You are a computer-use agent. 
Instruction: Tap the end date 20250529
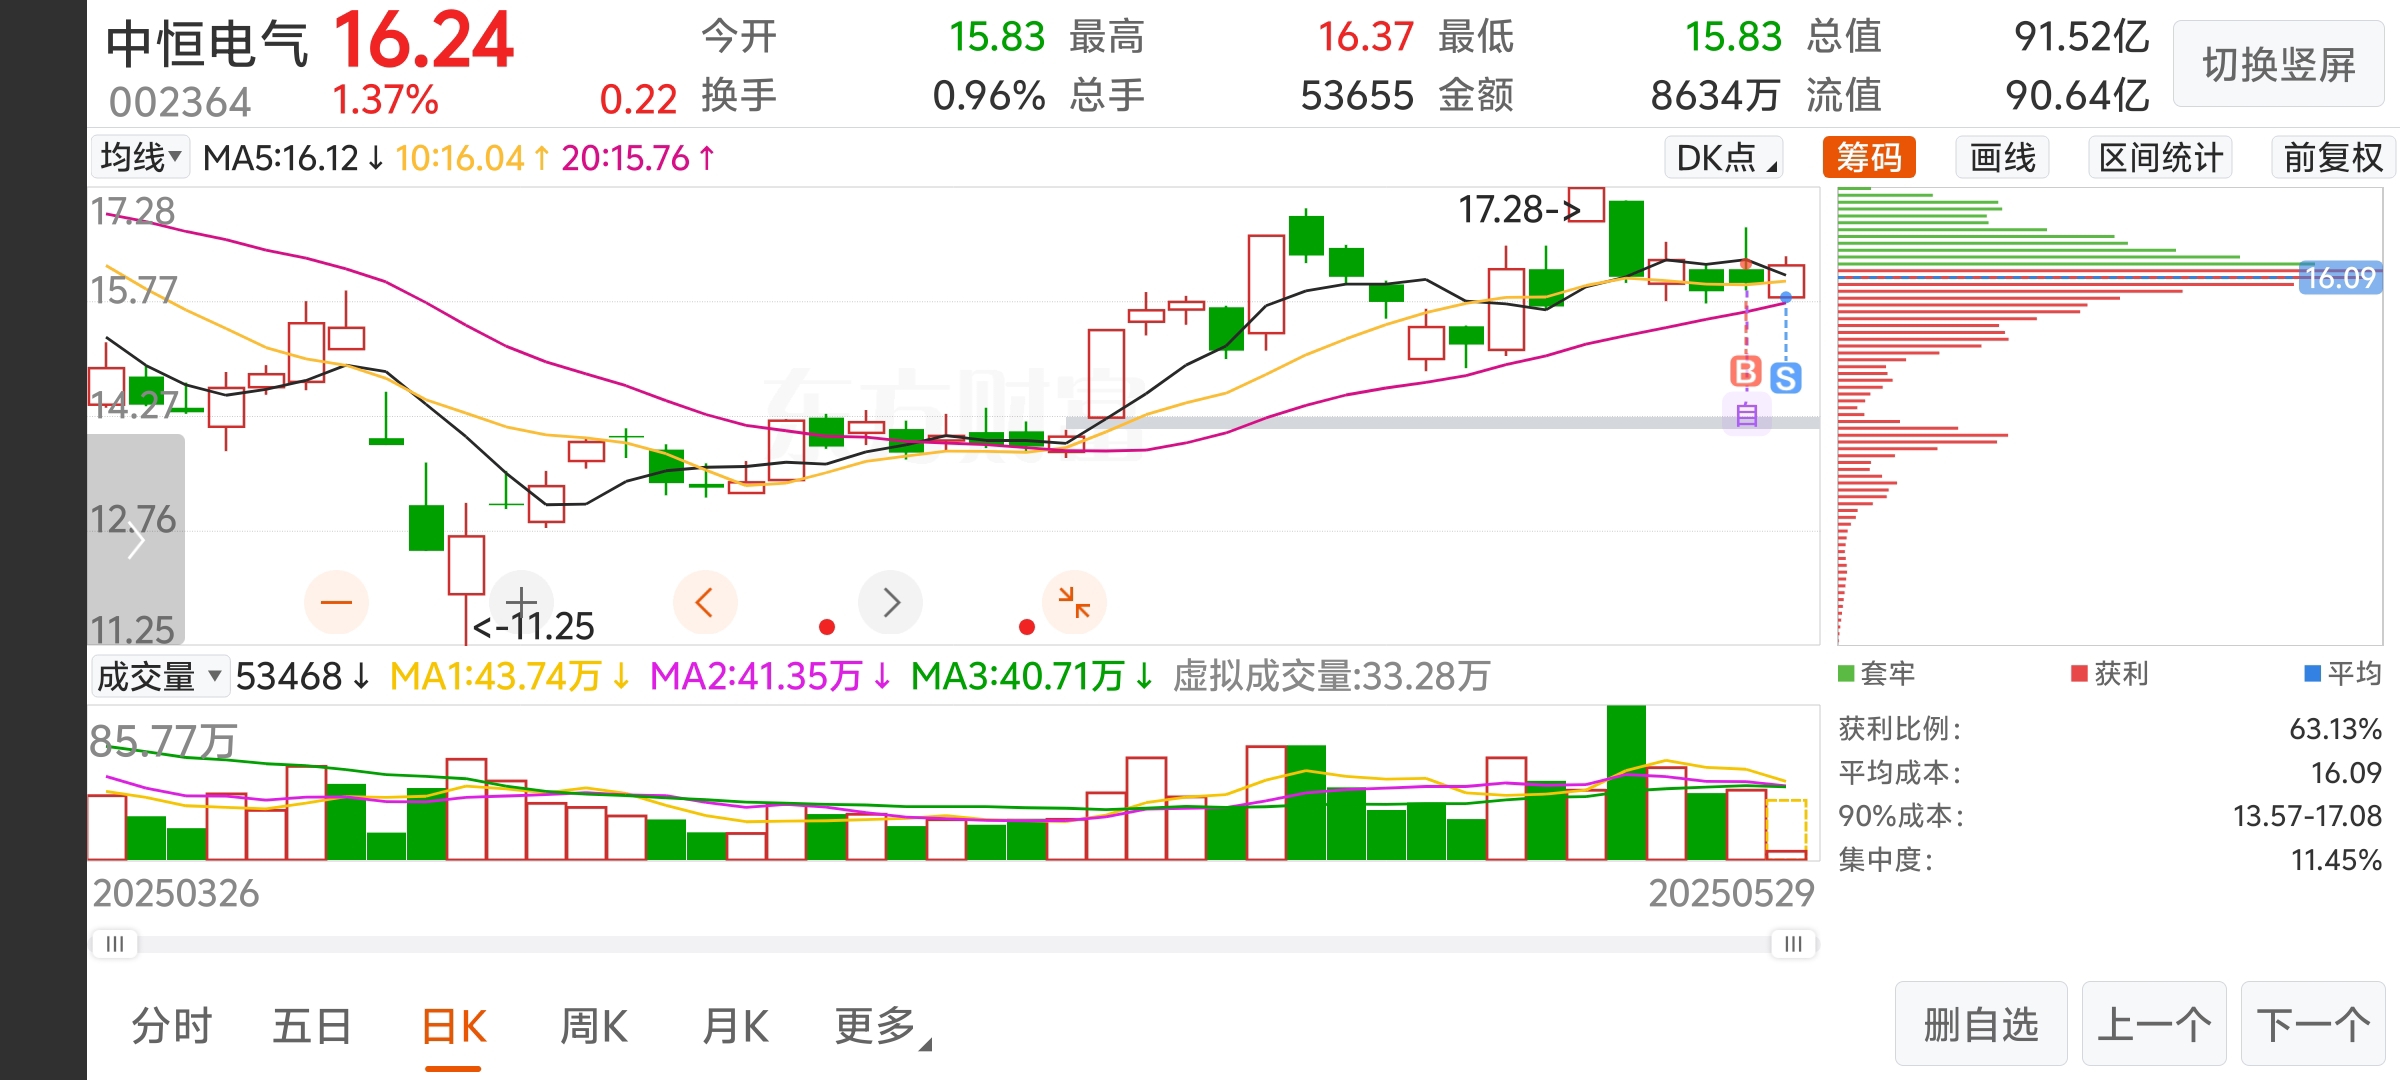click(1731, 893)
